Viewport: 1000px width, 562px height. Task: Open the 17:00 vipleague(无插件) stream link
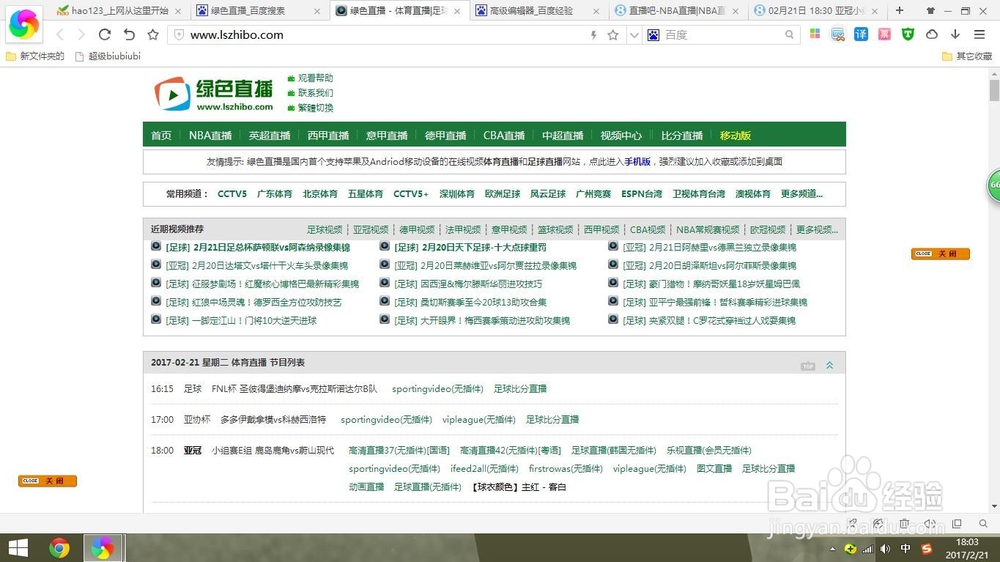tap(478, 420)
